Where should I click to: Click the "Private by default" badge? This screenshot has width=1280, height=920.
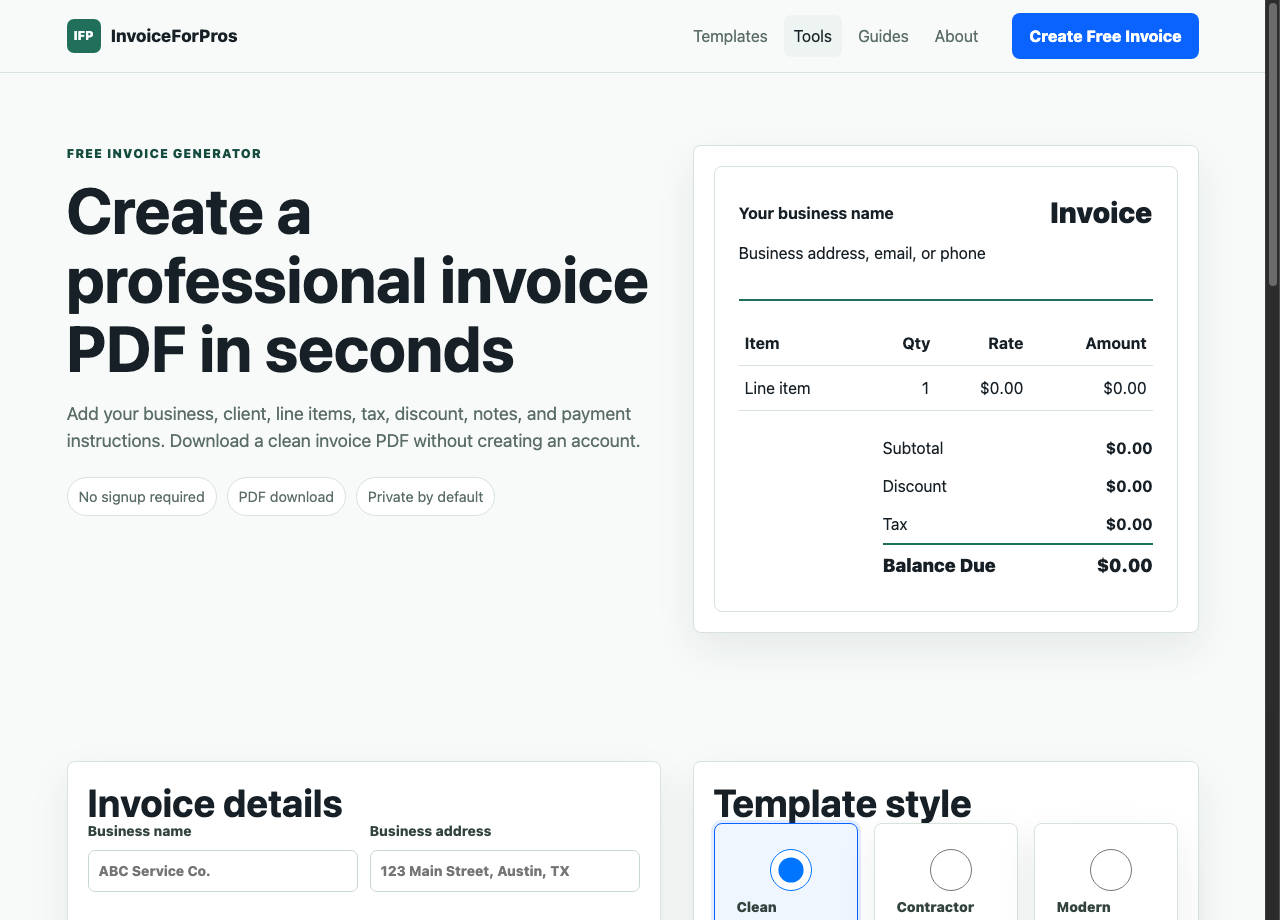tap(425, 496)
